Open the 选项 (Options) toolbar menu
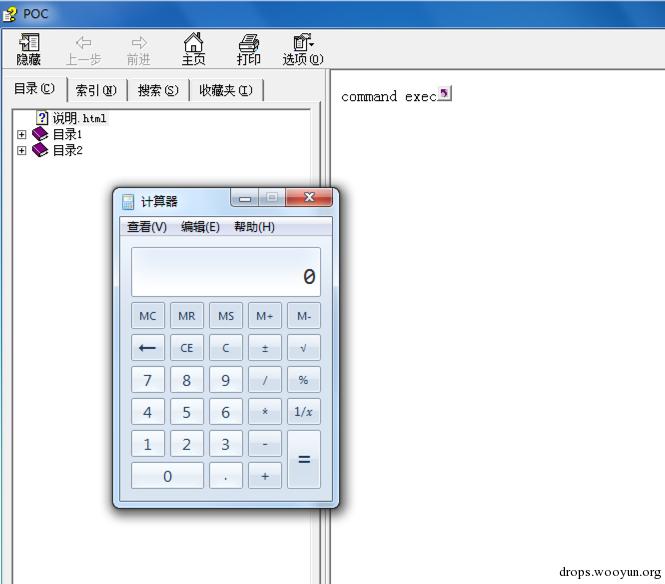Screen dimensions: 665x584 tap(303, 49)
